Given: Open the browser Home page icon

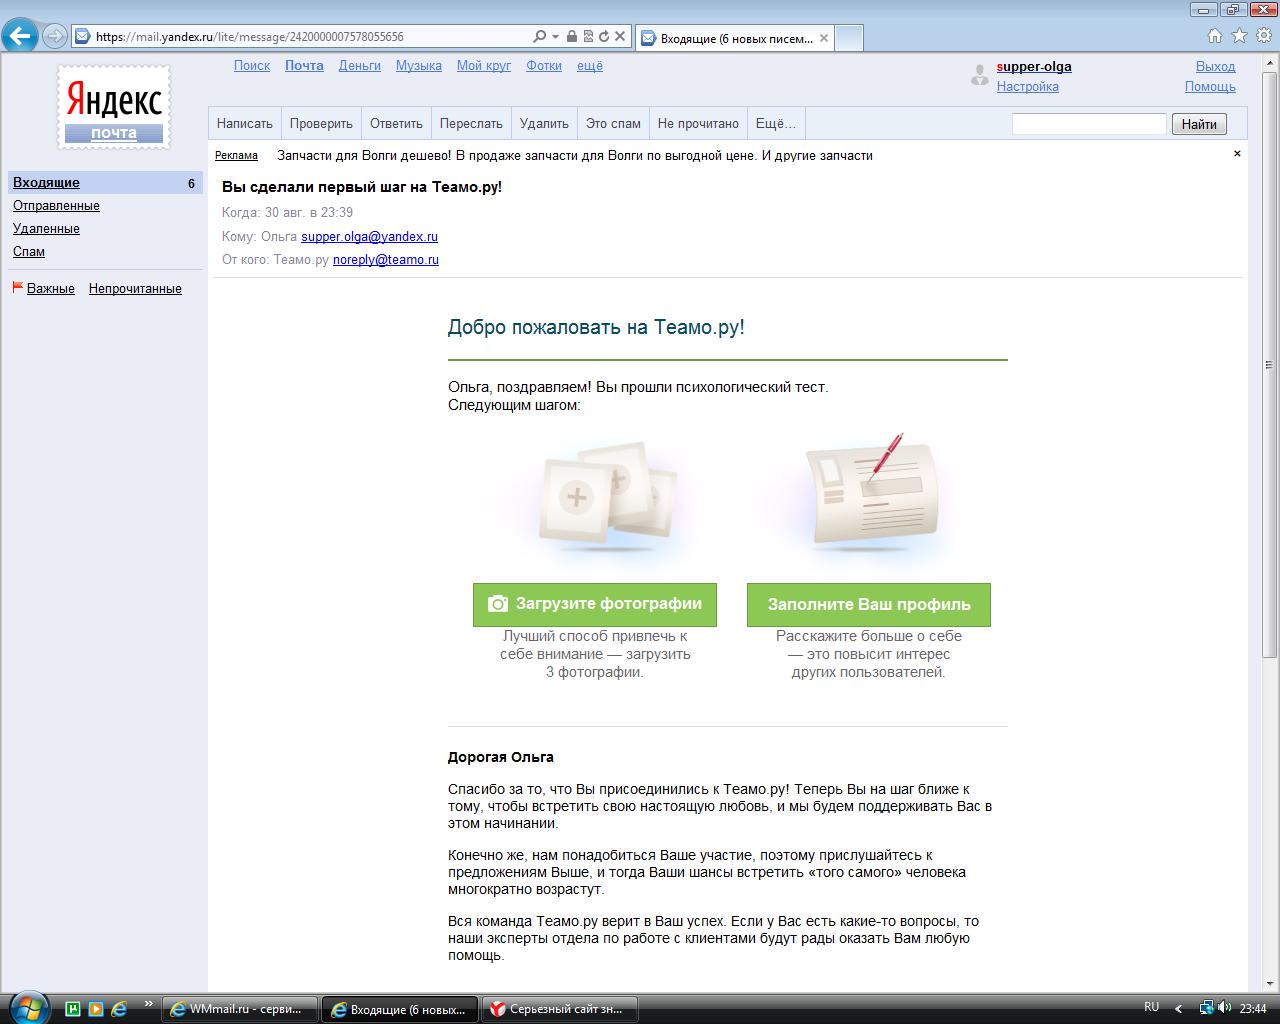Looking at the screenshot, I should pos(1215,36).
